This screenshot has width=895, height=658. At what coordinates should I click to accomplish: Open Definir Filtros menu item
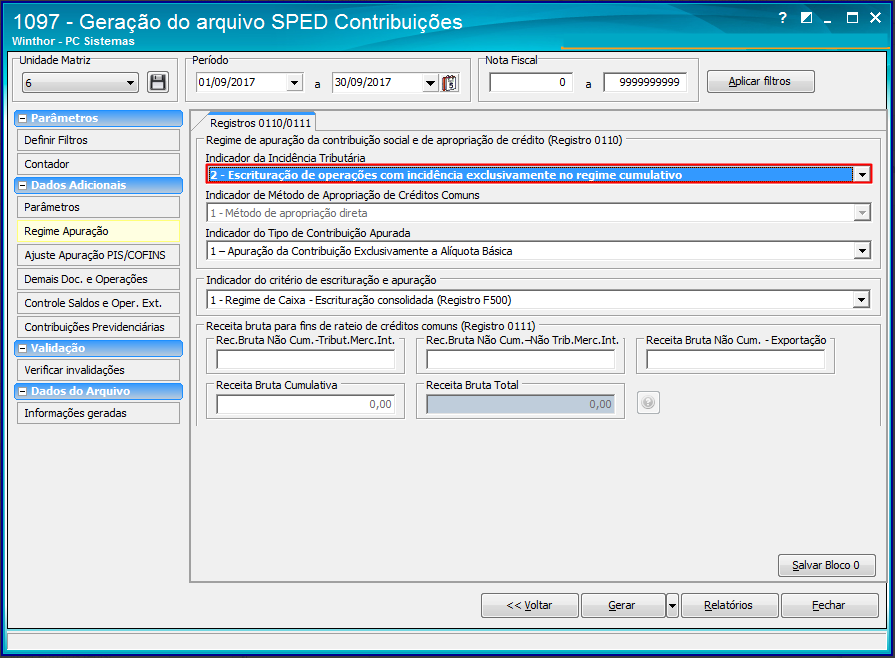point(98,140)
